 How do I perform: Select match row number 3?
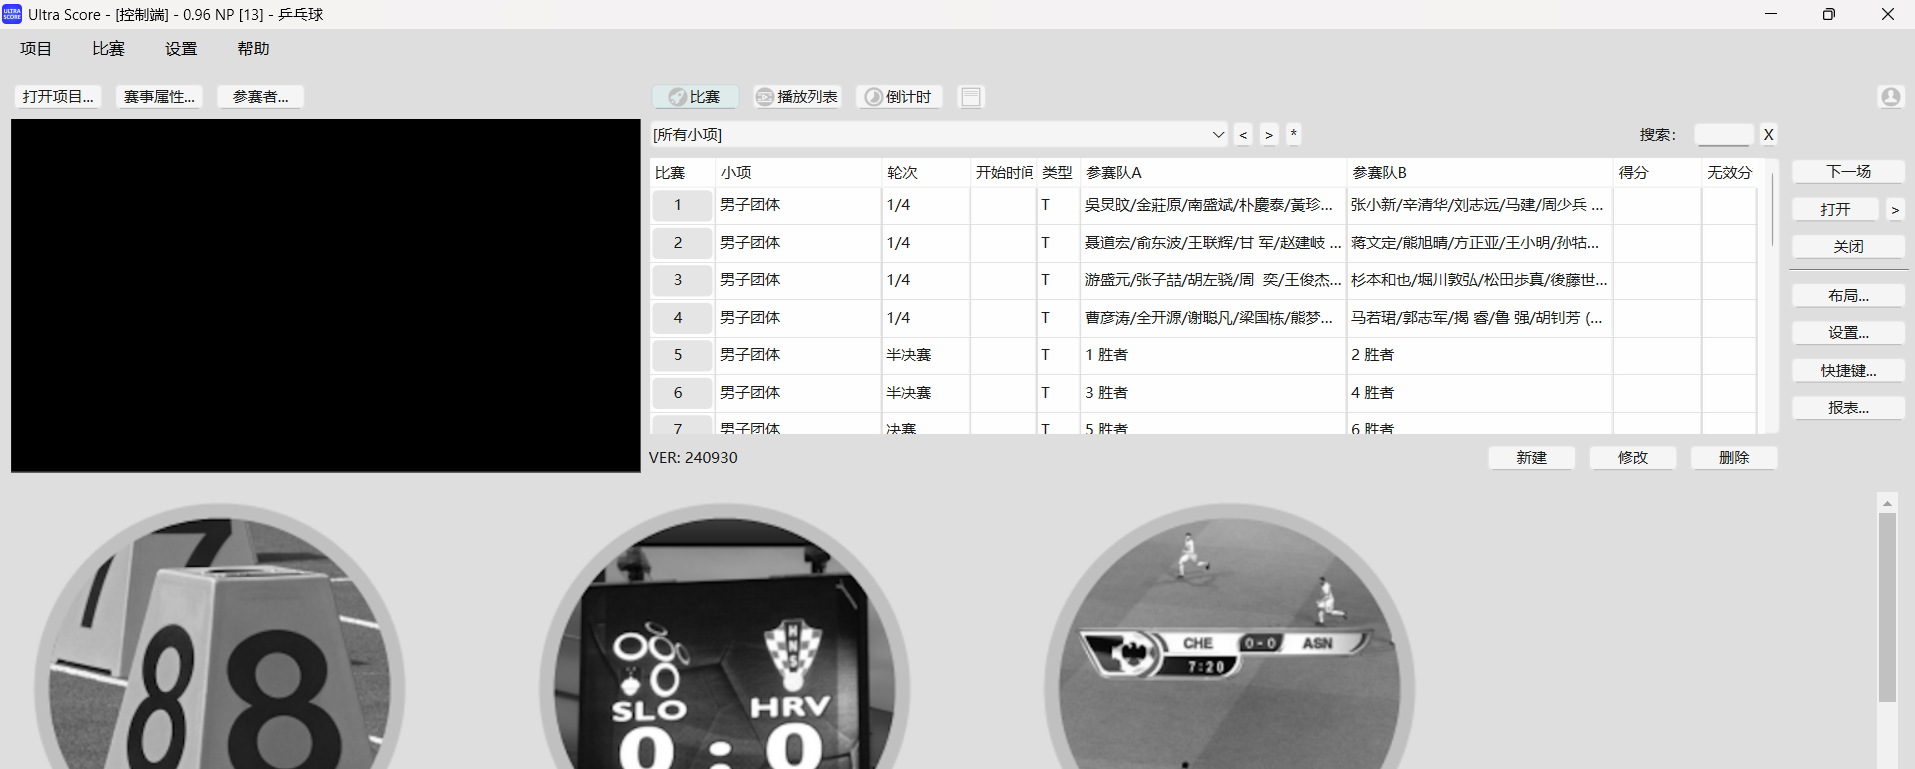pos(678,280)
